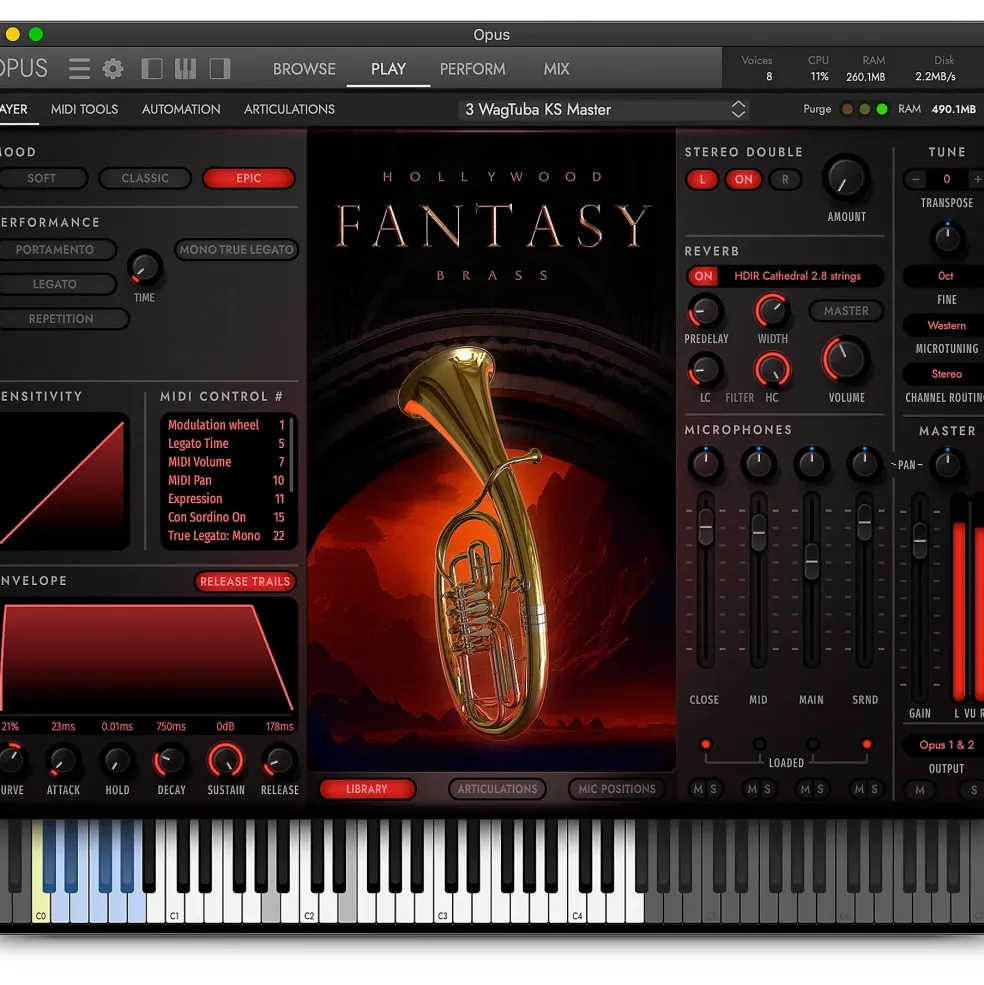This screenshot has height=985, width=984.
Task: Click the green Purge indicator dot
Action: point(882,109)
